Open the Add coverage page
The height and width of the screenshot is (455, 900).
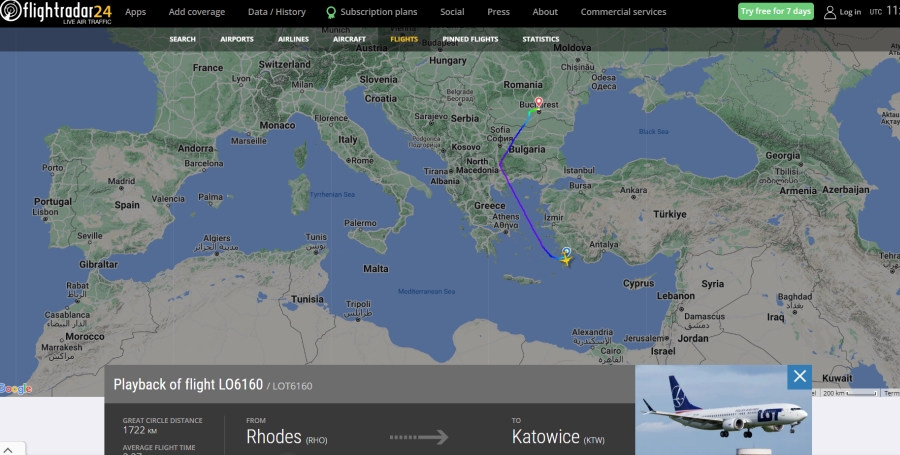(197, 11)
